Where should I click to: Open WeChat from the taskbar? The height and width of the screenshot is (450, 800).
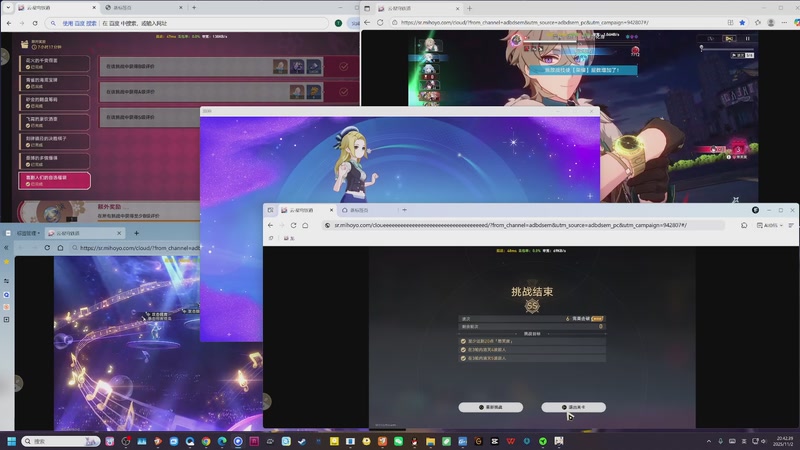click(x=398, y=441)
